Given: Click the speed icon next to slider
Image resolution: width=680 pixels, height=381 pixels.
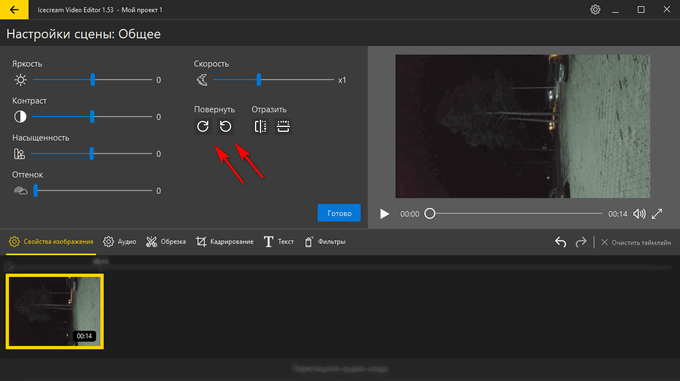Looking at the screenshot, I should [202, 80].
